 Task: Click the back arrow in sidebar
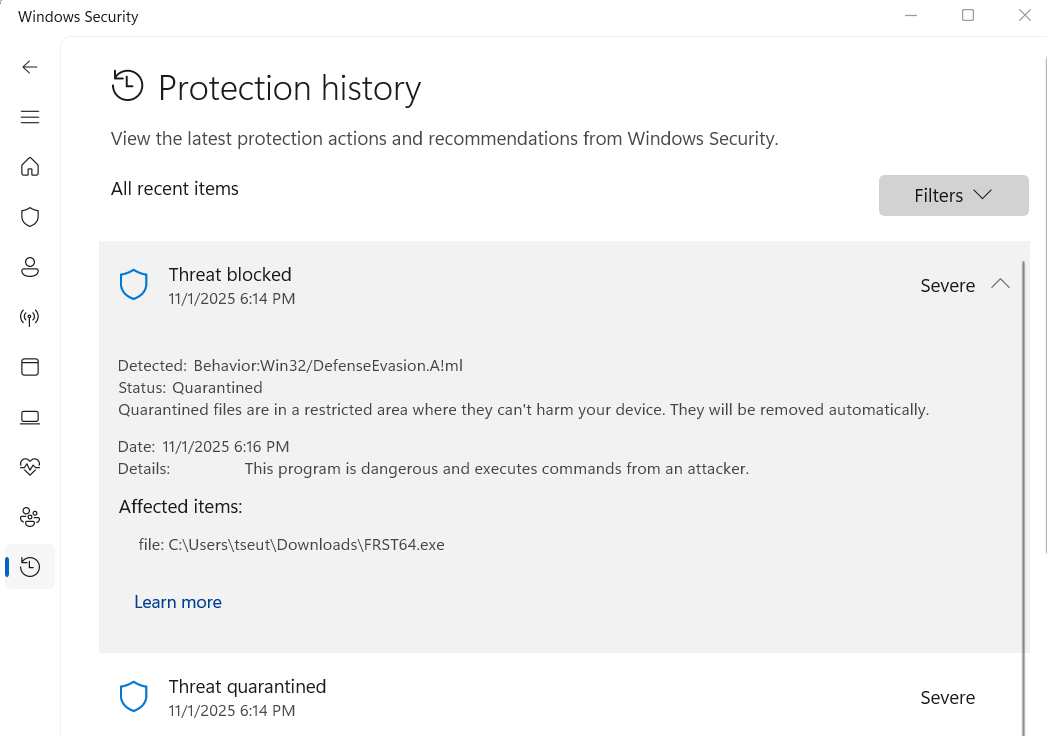[30, 67]
